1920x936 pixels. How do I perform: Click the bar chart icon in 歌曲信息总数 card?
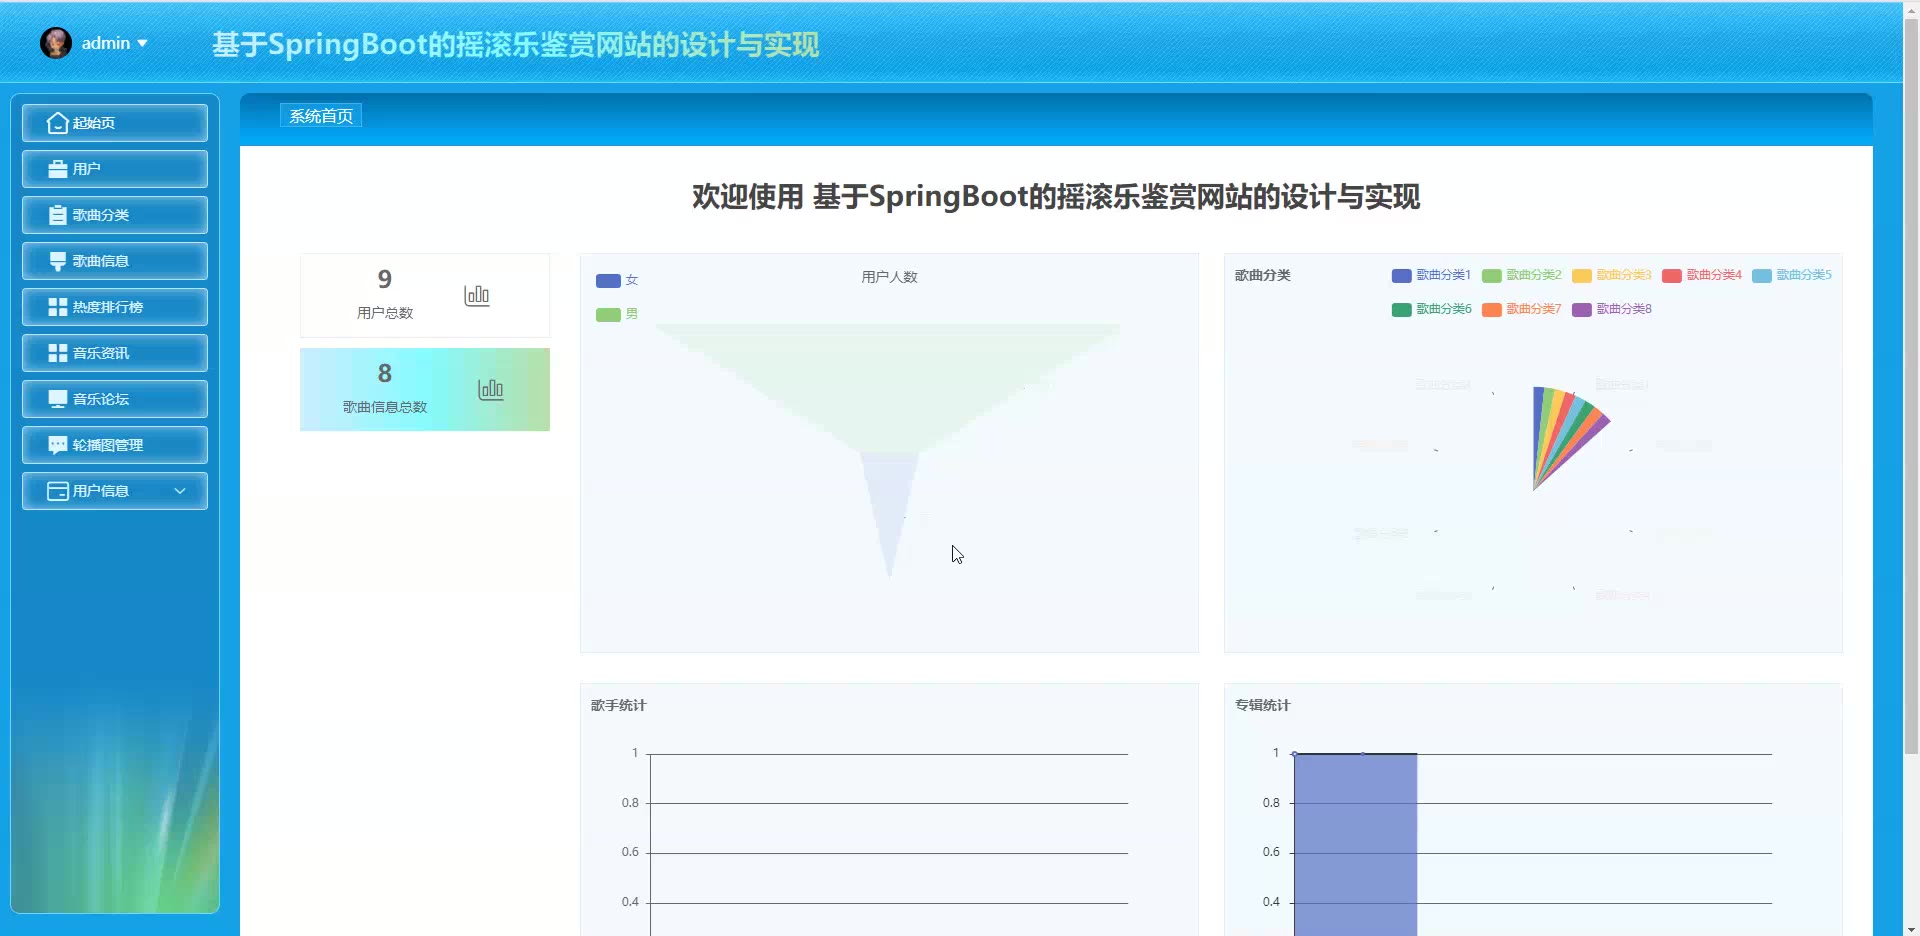tap(491, 389)
